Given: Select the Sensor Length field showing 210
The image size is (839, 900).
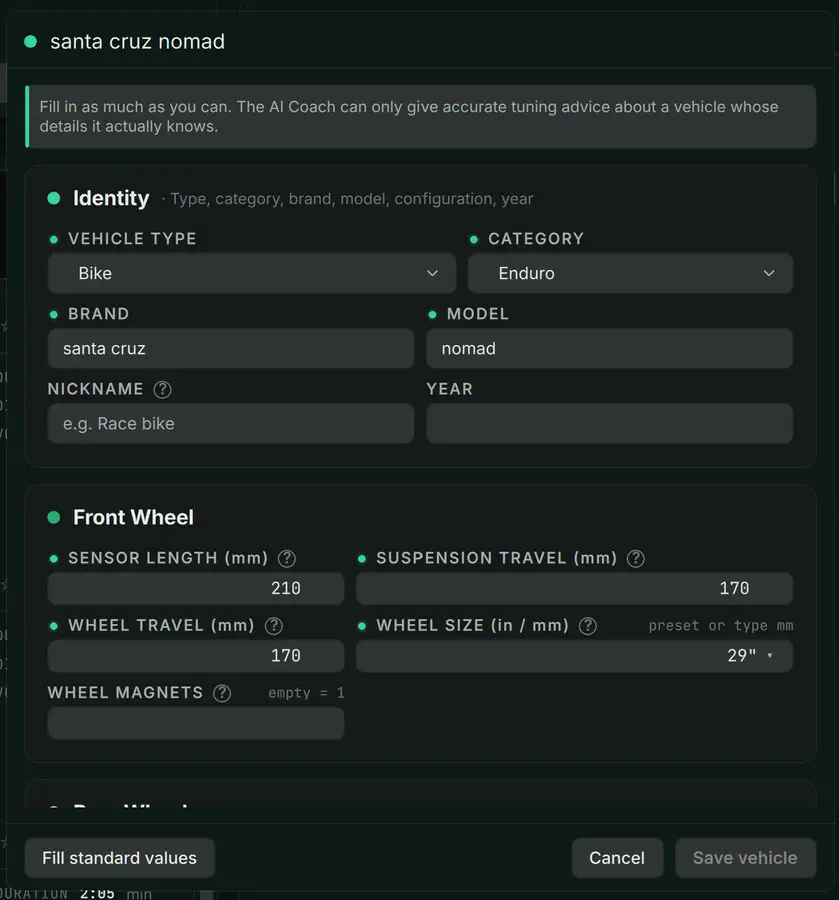Looking at the screenshot, I should (x=196, y=588).
